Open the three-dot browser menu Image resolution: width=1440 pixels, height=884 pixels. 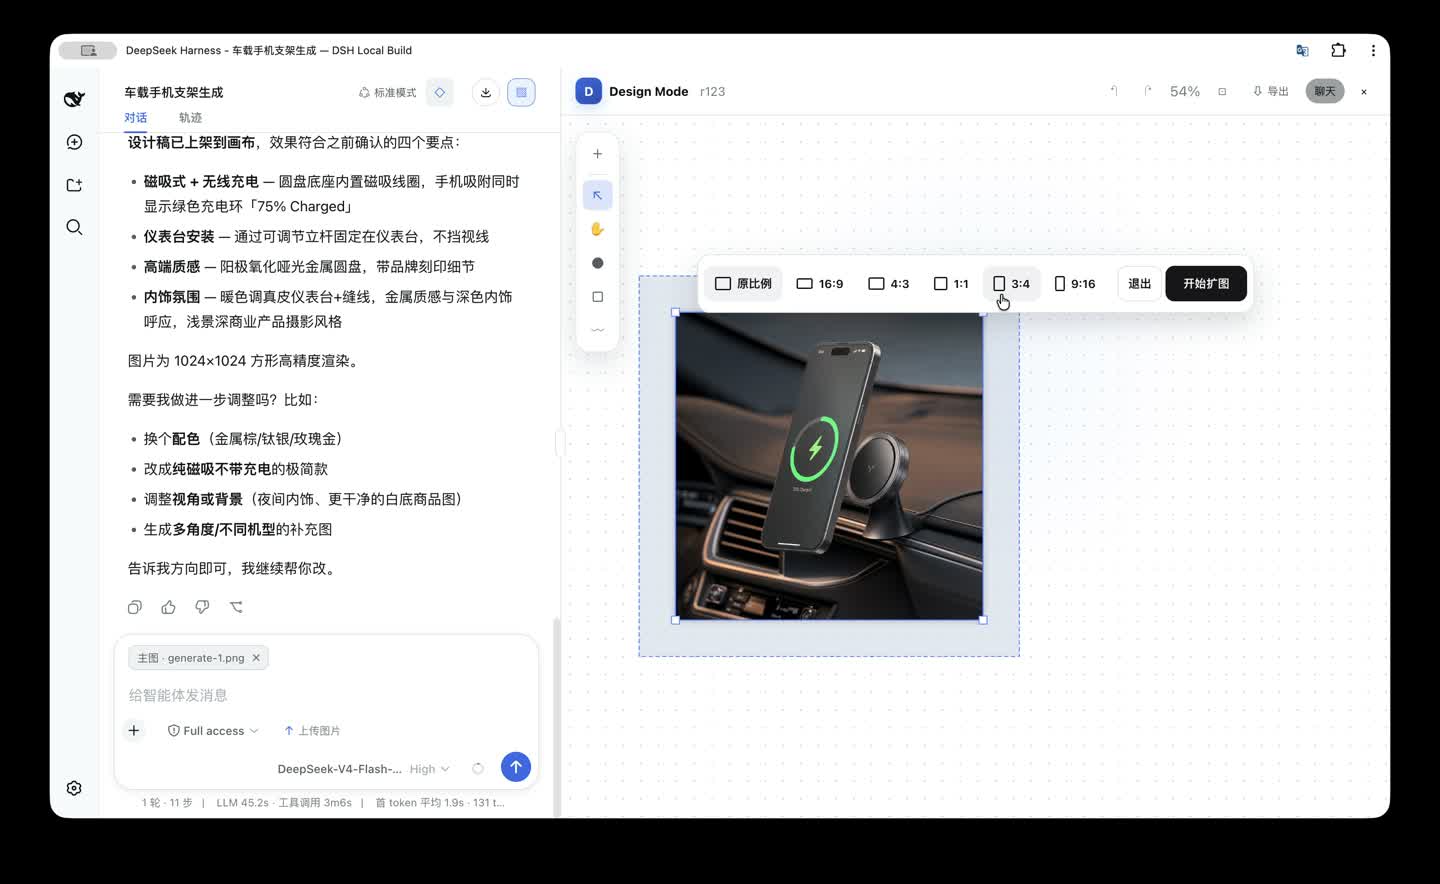[1373, 50]
